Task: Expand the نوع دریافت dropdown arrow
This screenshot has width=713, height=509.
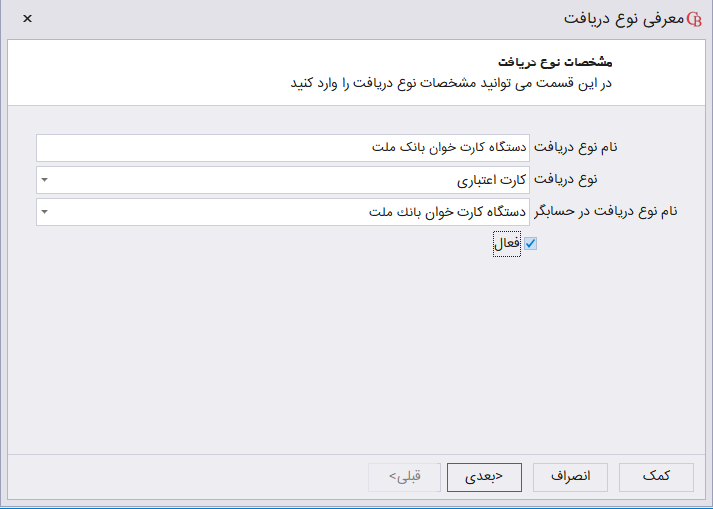Action: pyautogui.click(x=45, y=180)
